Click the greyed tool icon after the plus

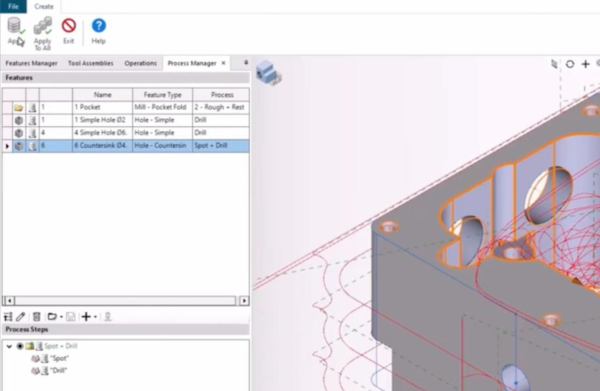pyautogui.click(x=108, y=317)
